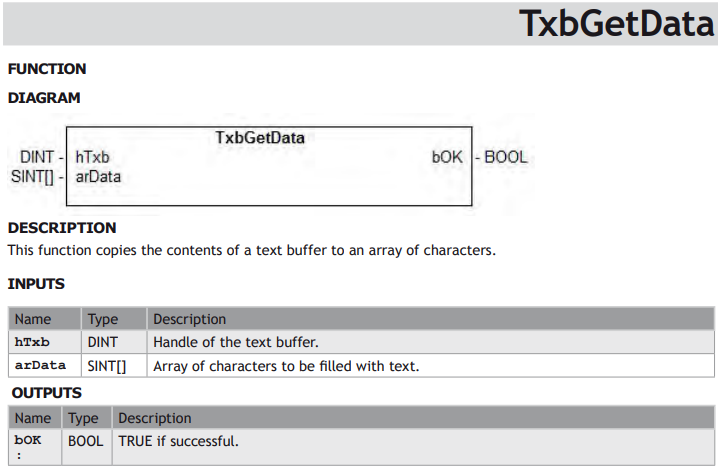The image size is (718, 472).
Task: Click the Description column header in the inputs table
Action: point(430,319)
